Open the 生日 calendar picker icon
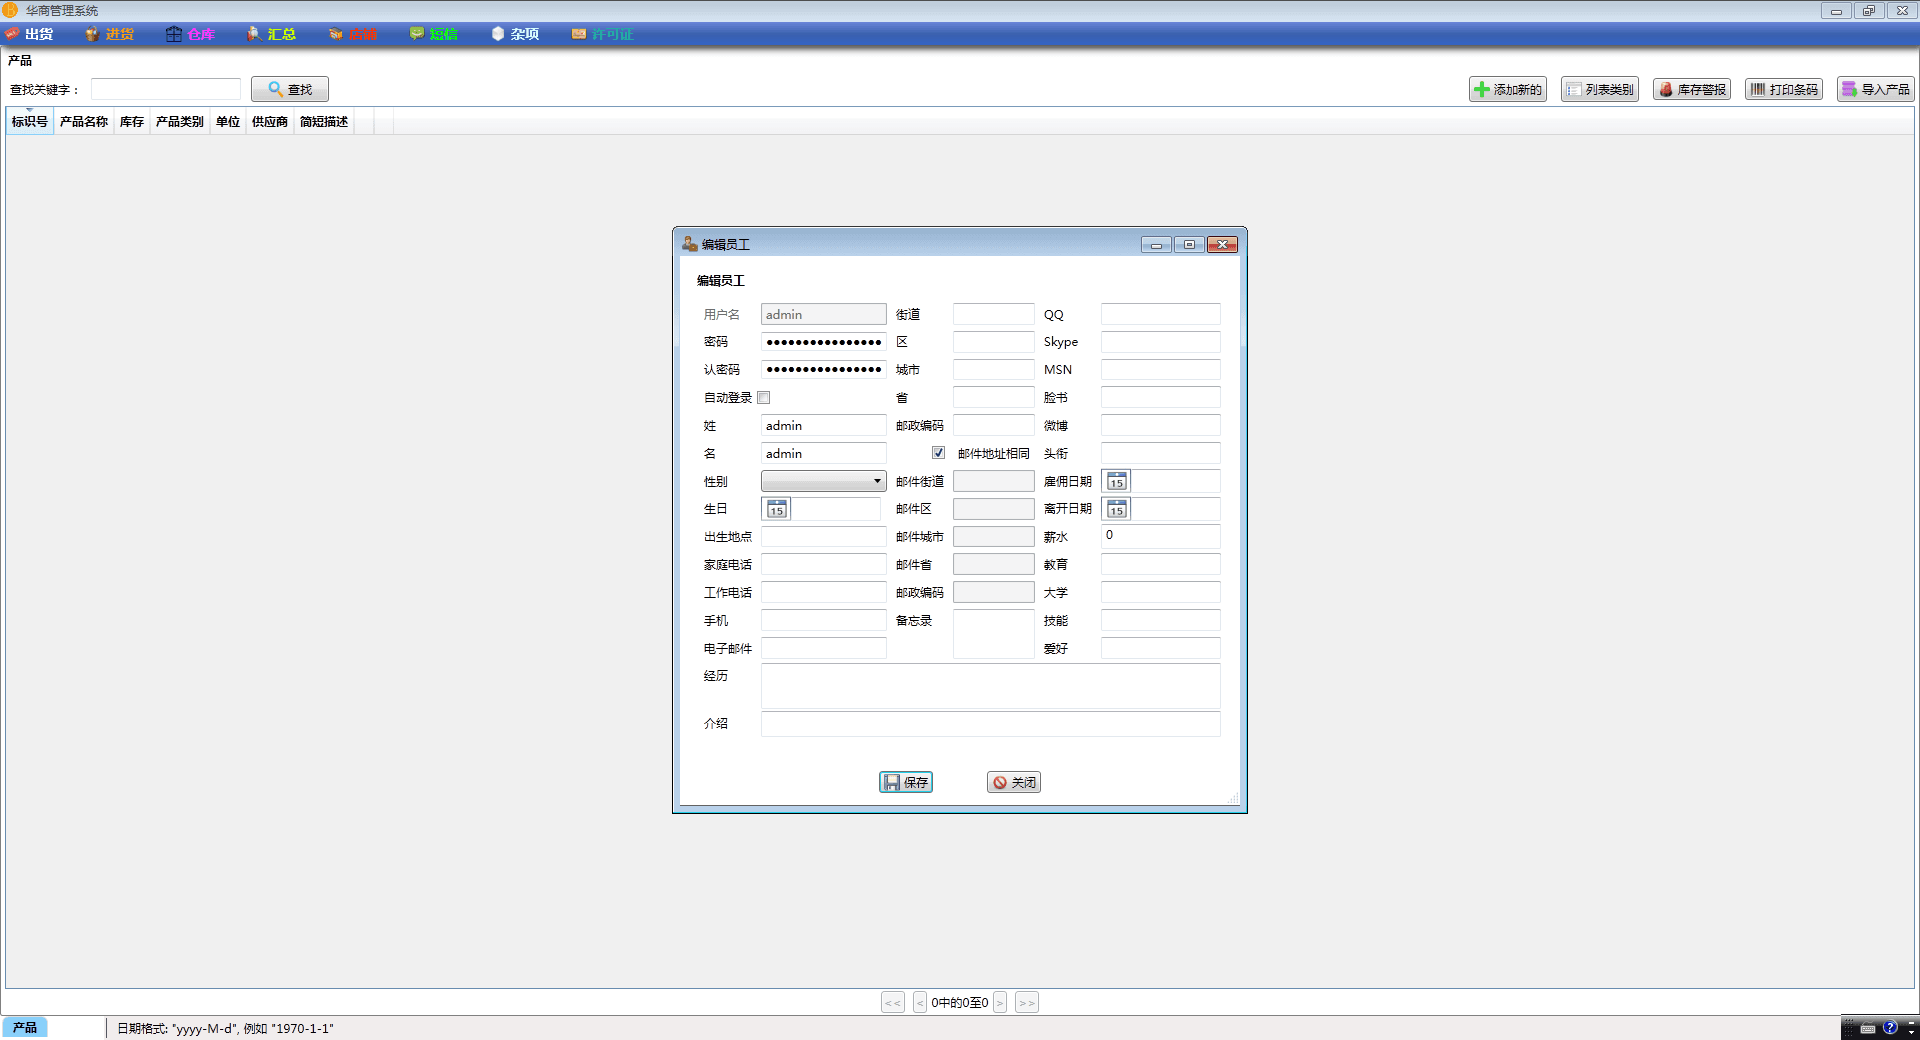Screen dimensions: 1920x1040 coord(777,510)
